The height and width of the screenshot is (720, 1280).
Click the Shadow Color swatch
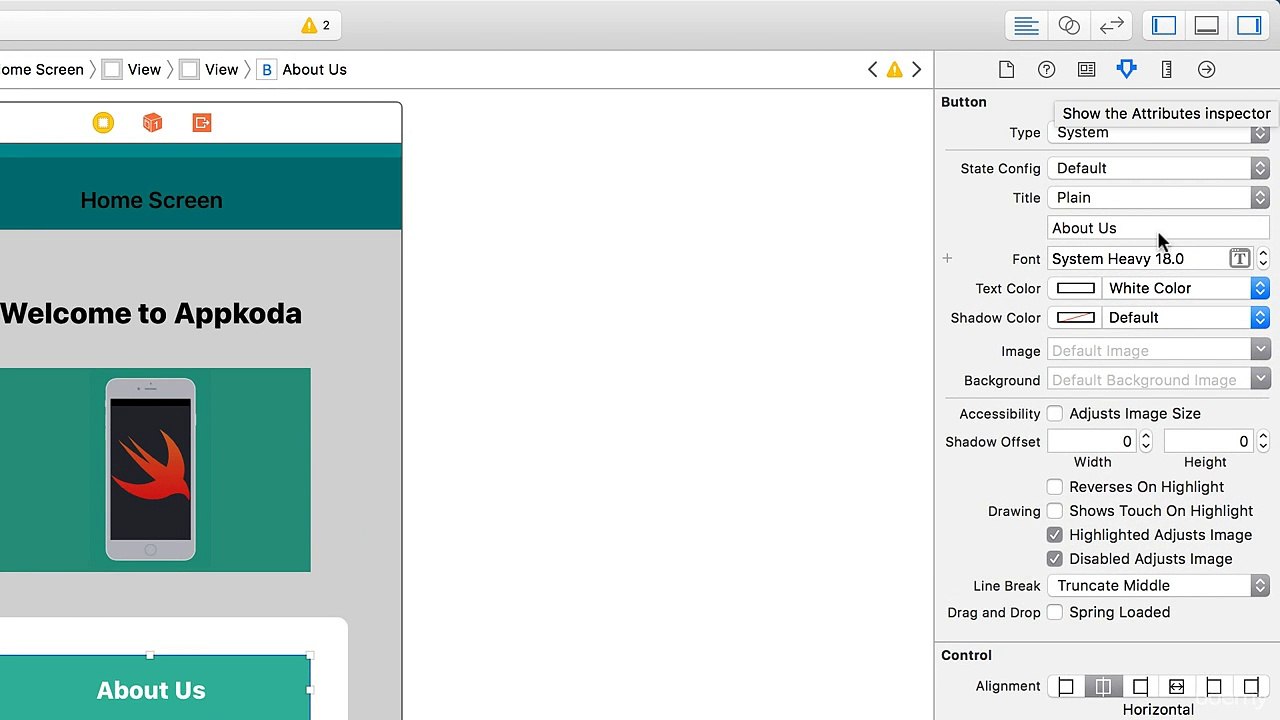pyautogui.click(x=1076, y=318)
